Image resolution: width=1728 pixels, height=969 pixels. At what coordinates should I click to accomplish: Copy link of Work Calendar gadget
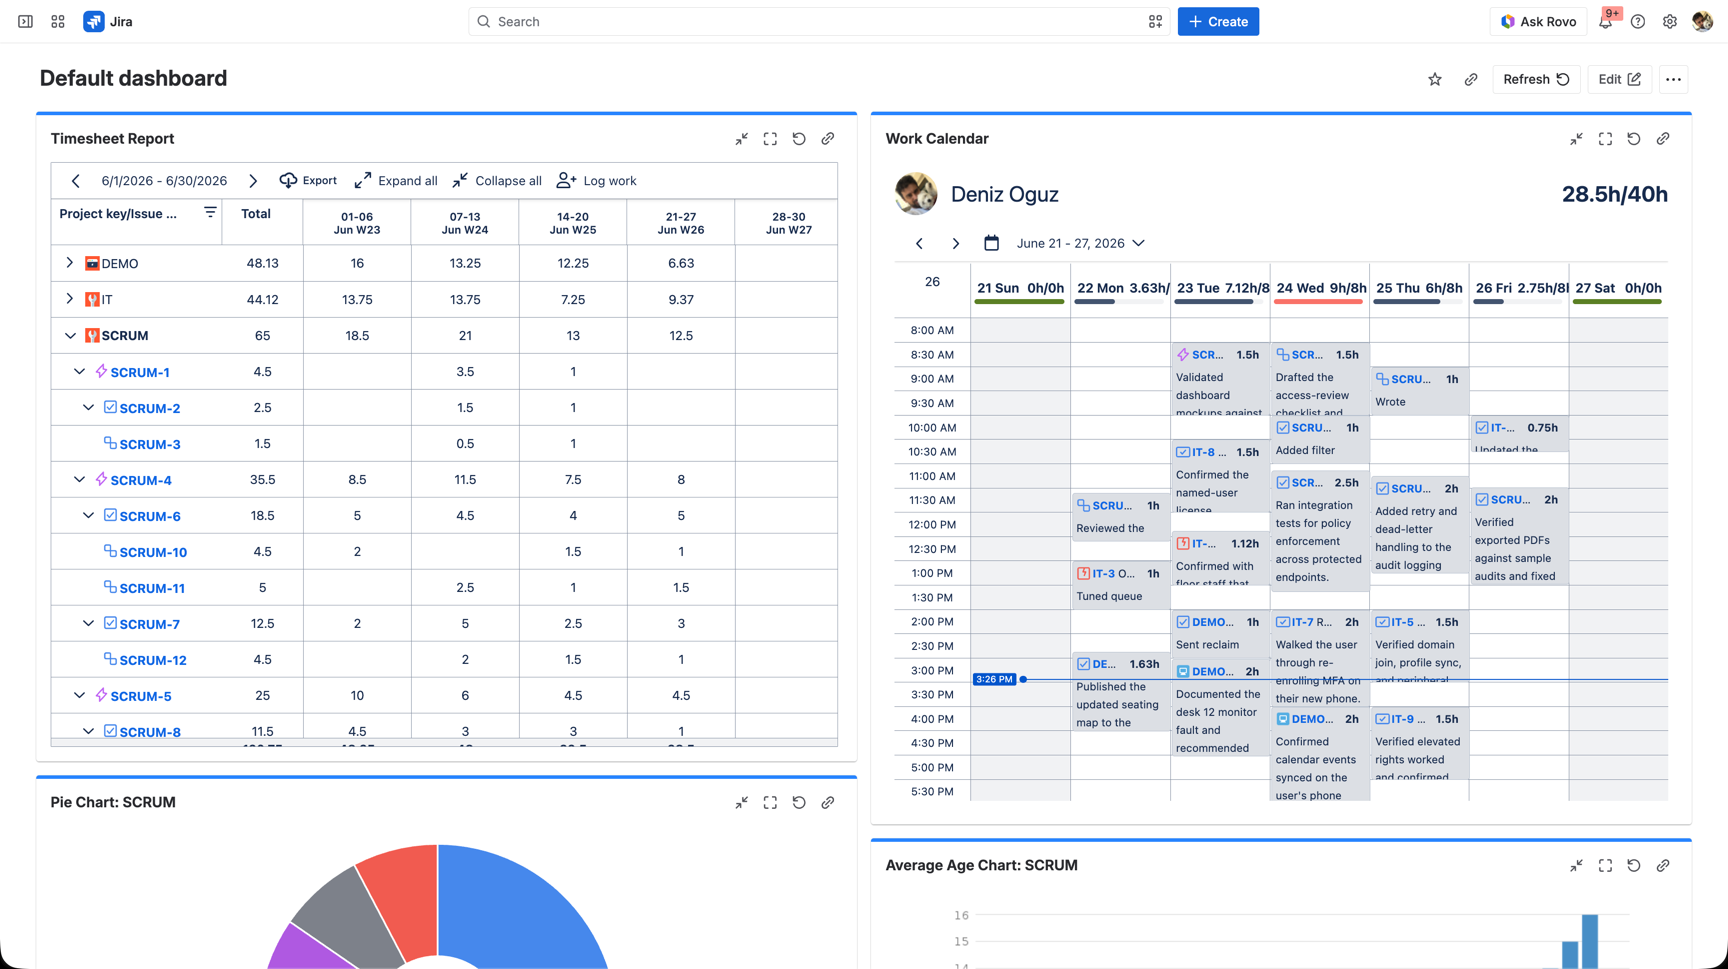(x=1663, y=139)
